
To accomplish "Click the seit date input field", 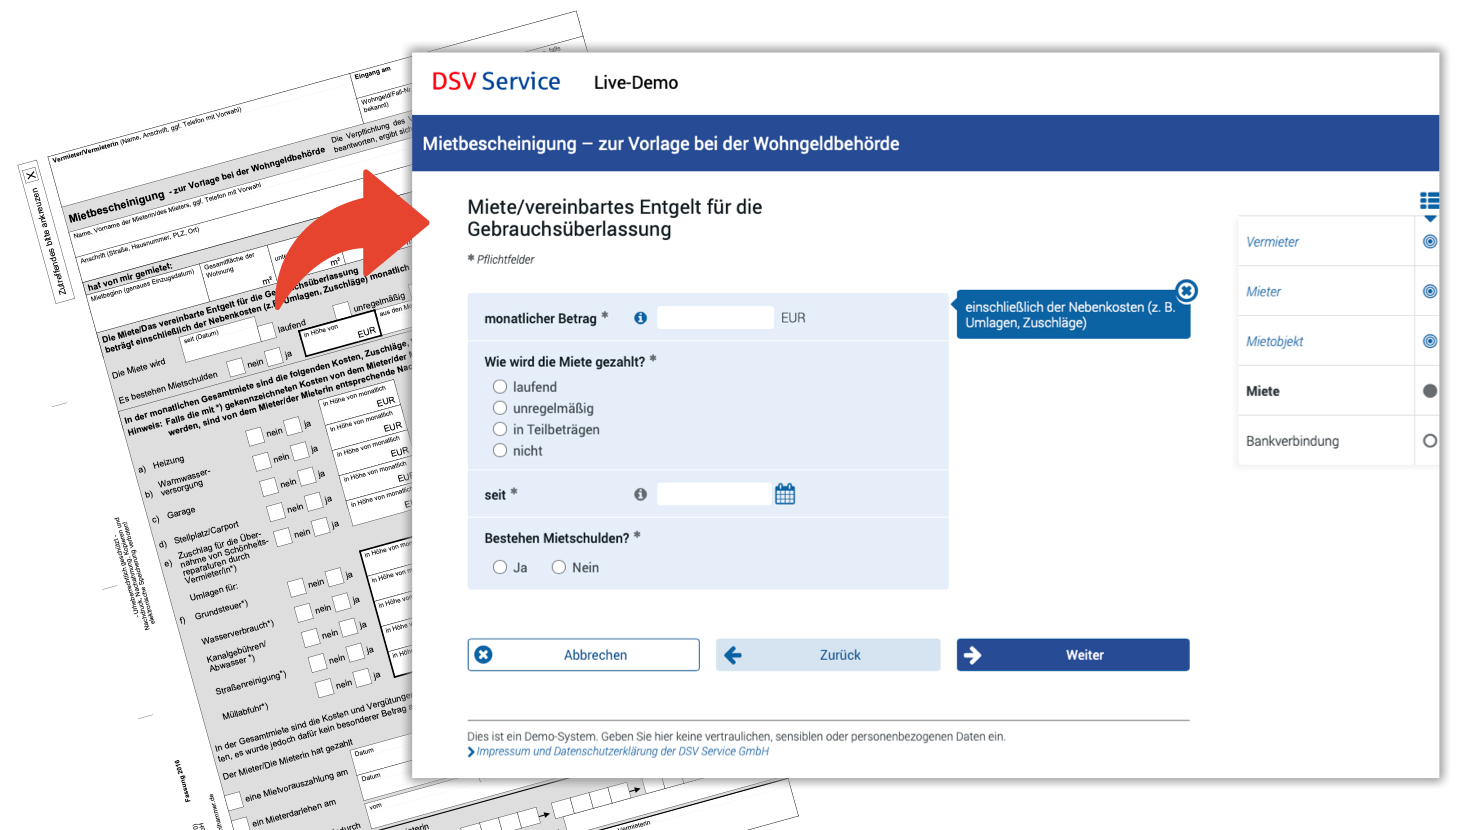I will [x=714, y=494].
